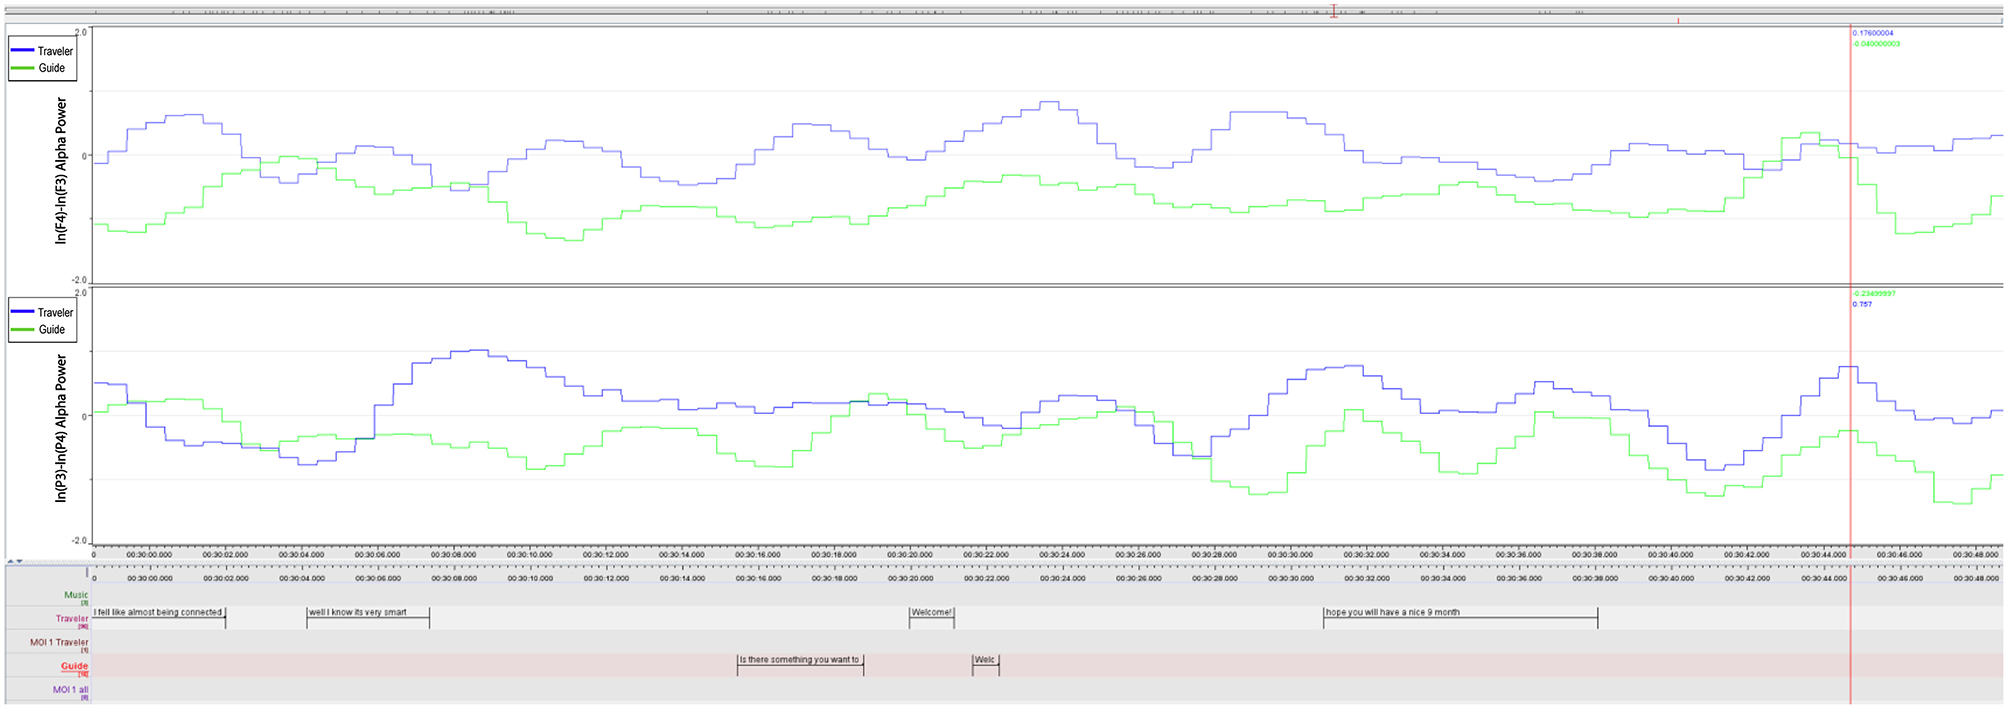
Task: Select the Music tier label
Action: [x=75, y=595]
